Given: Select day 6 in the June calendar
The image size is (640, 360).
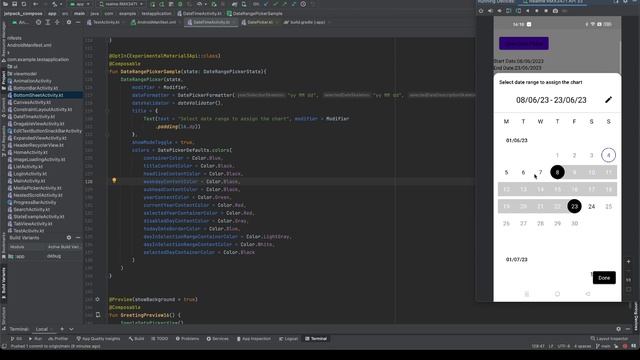Looking at the screenshot, I should 523,173.
